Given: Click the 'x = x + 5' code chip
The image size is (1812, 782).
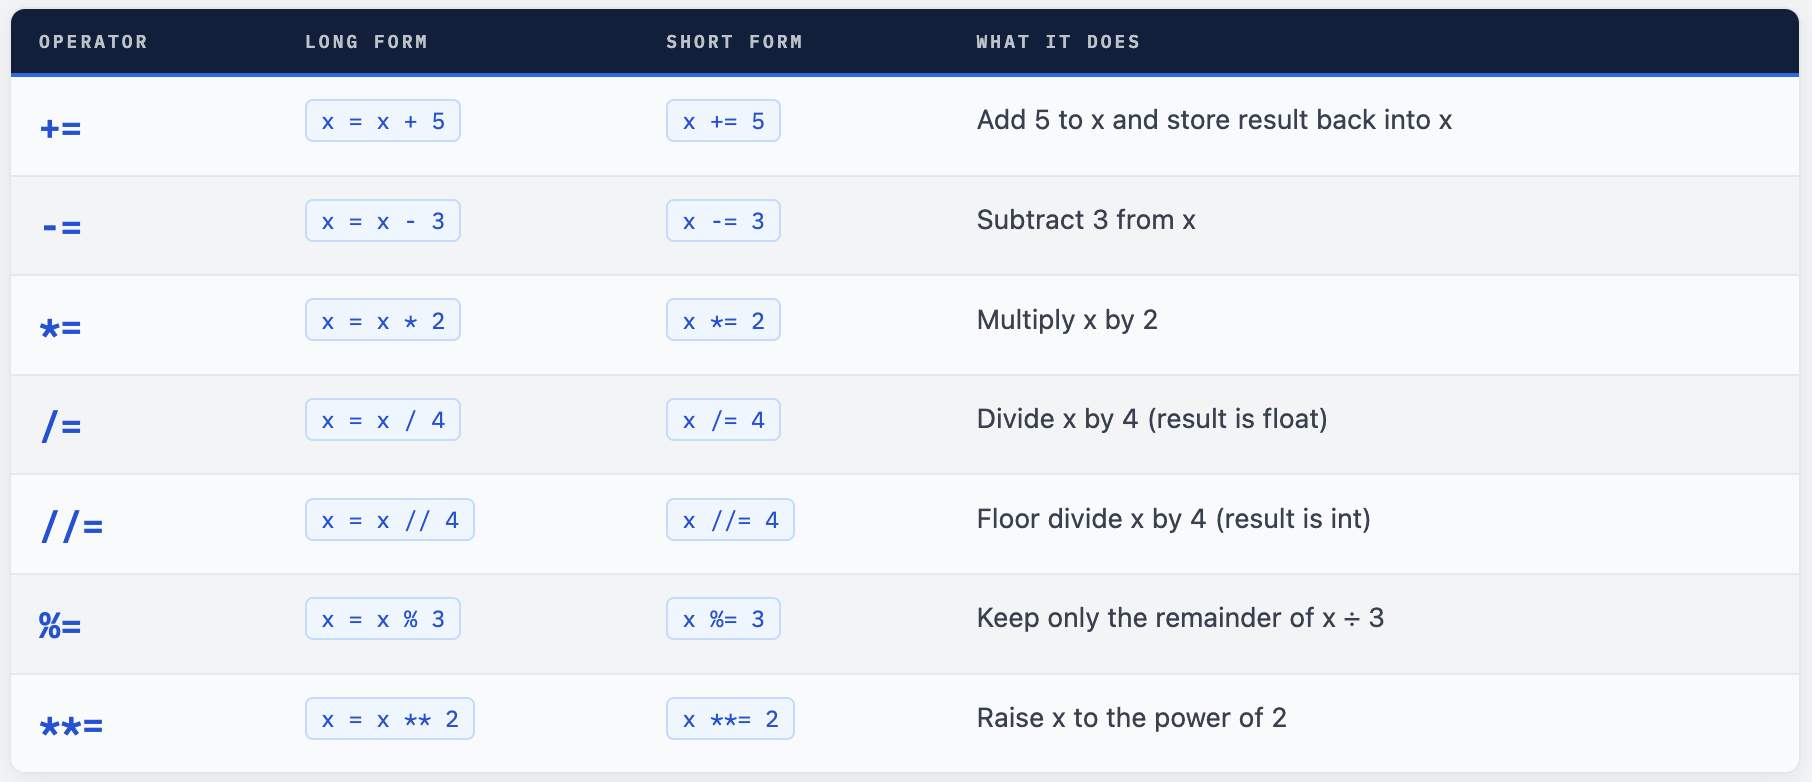Looking at the screenshot, I should (383, 121).
